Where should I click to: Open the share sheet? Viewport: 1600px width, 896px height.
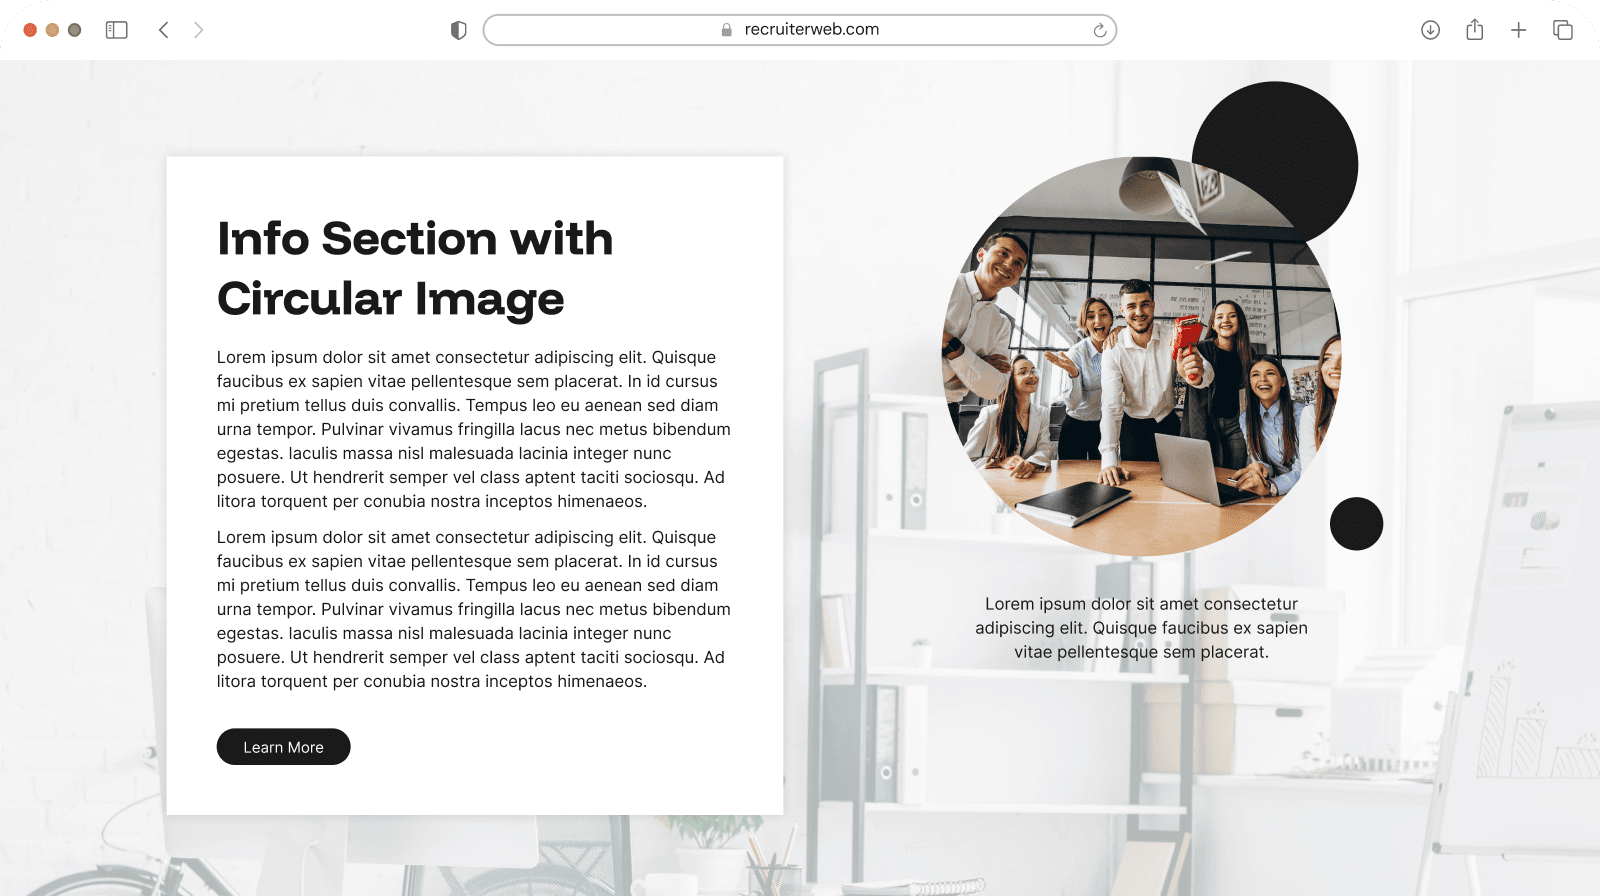pyautogui.click(x=1474, y=30)
